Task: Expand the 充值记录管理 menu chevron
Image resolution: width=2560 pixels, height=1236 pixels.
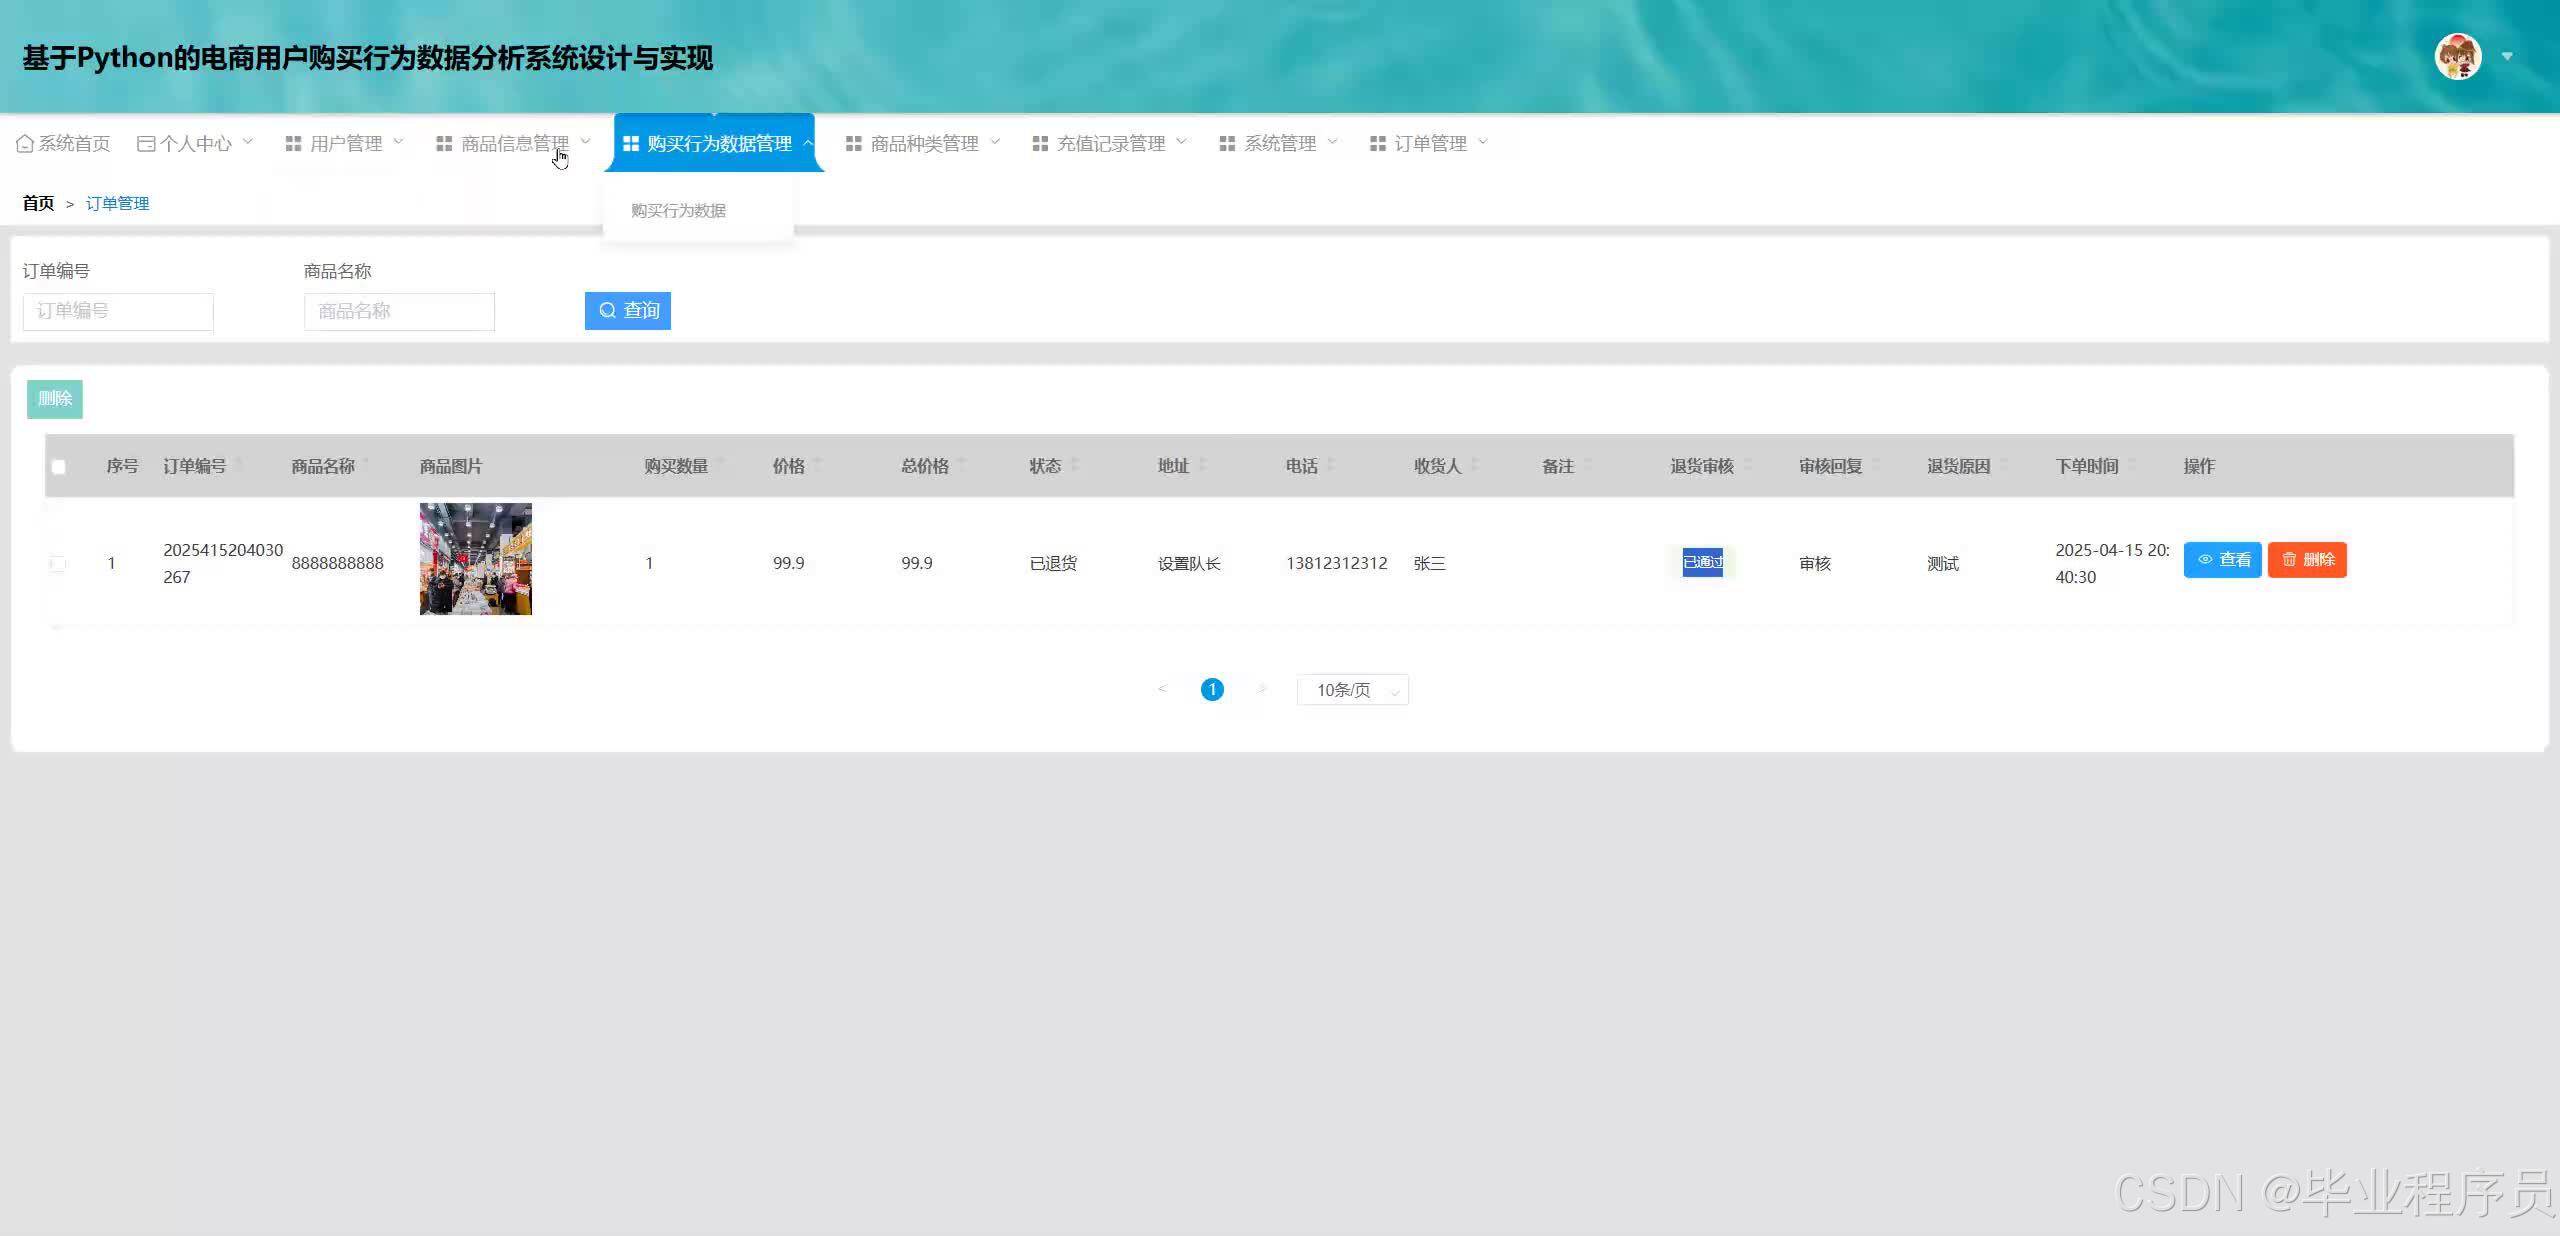Action: pyautogui.click(x=1181, y=142)
